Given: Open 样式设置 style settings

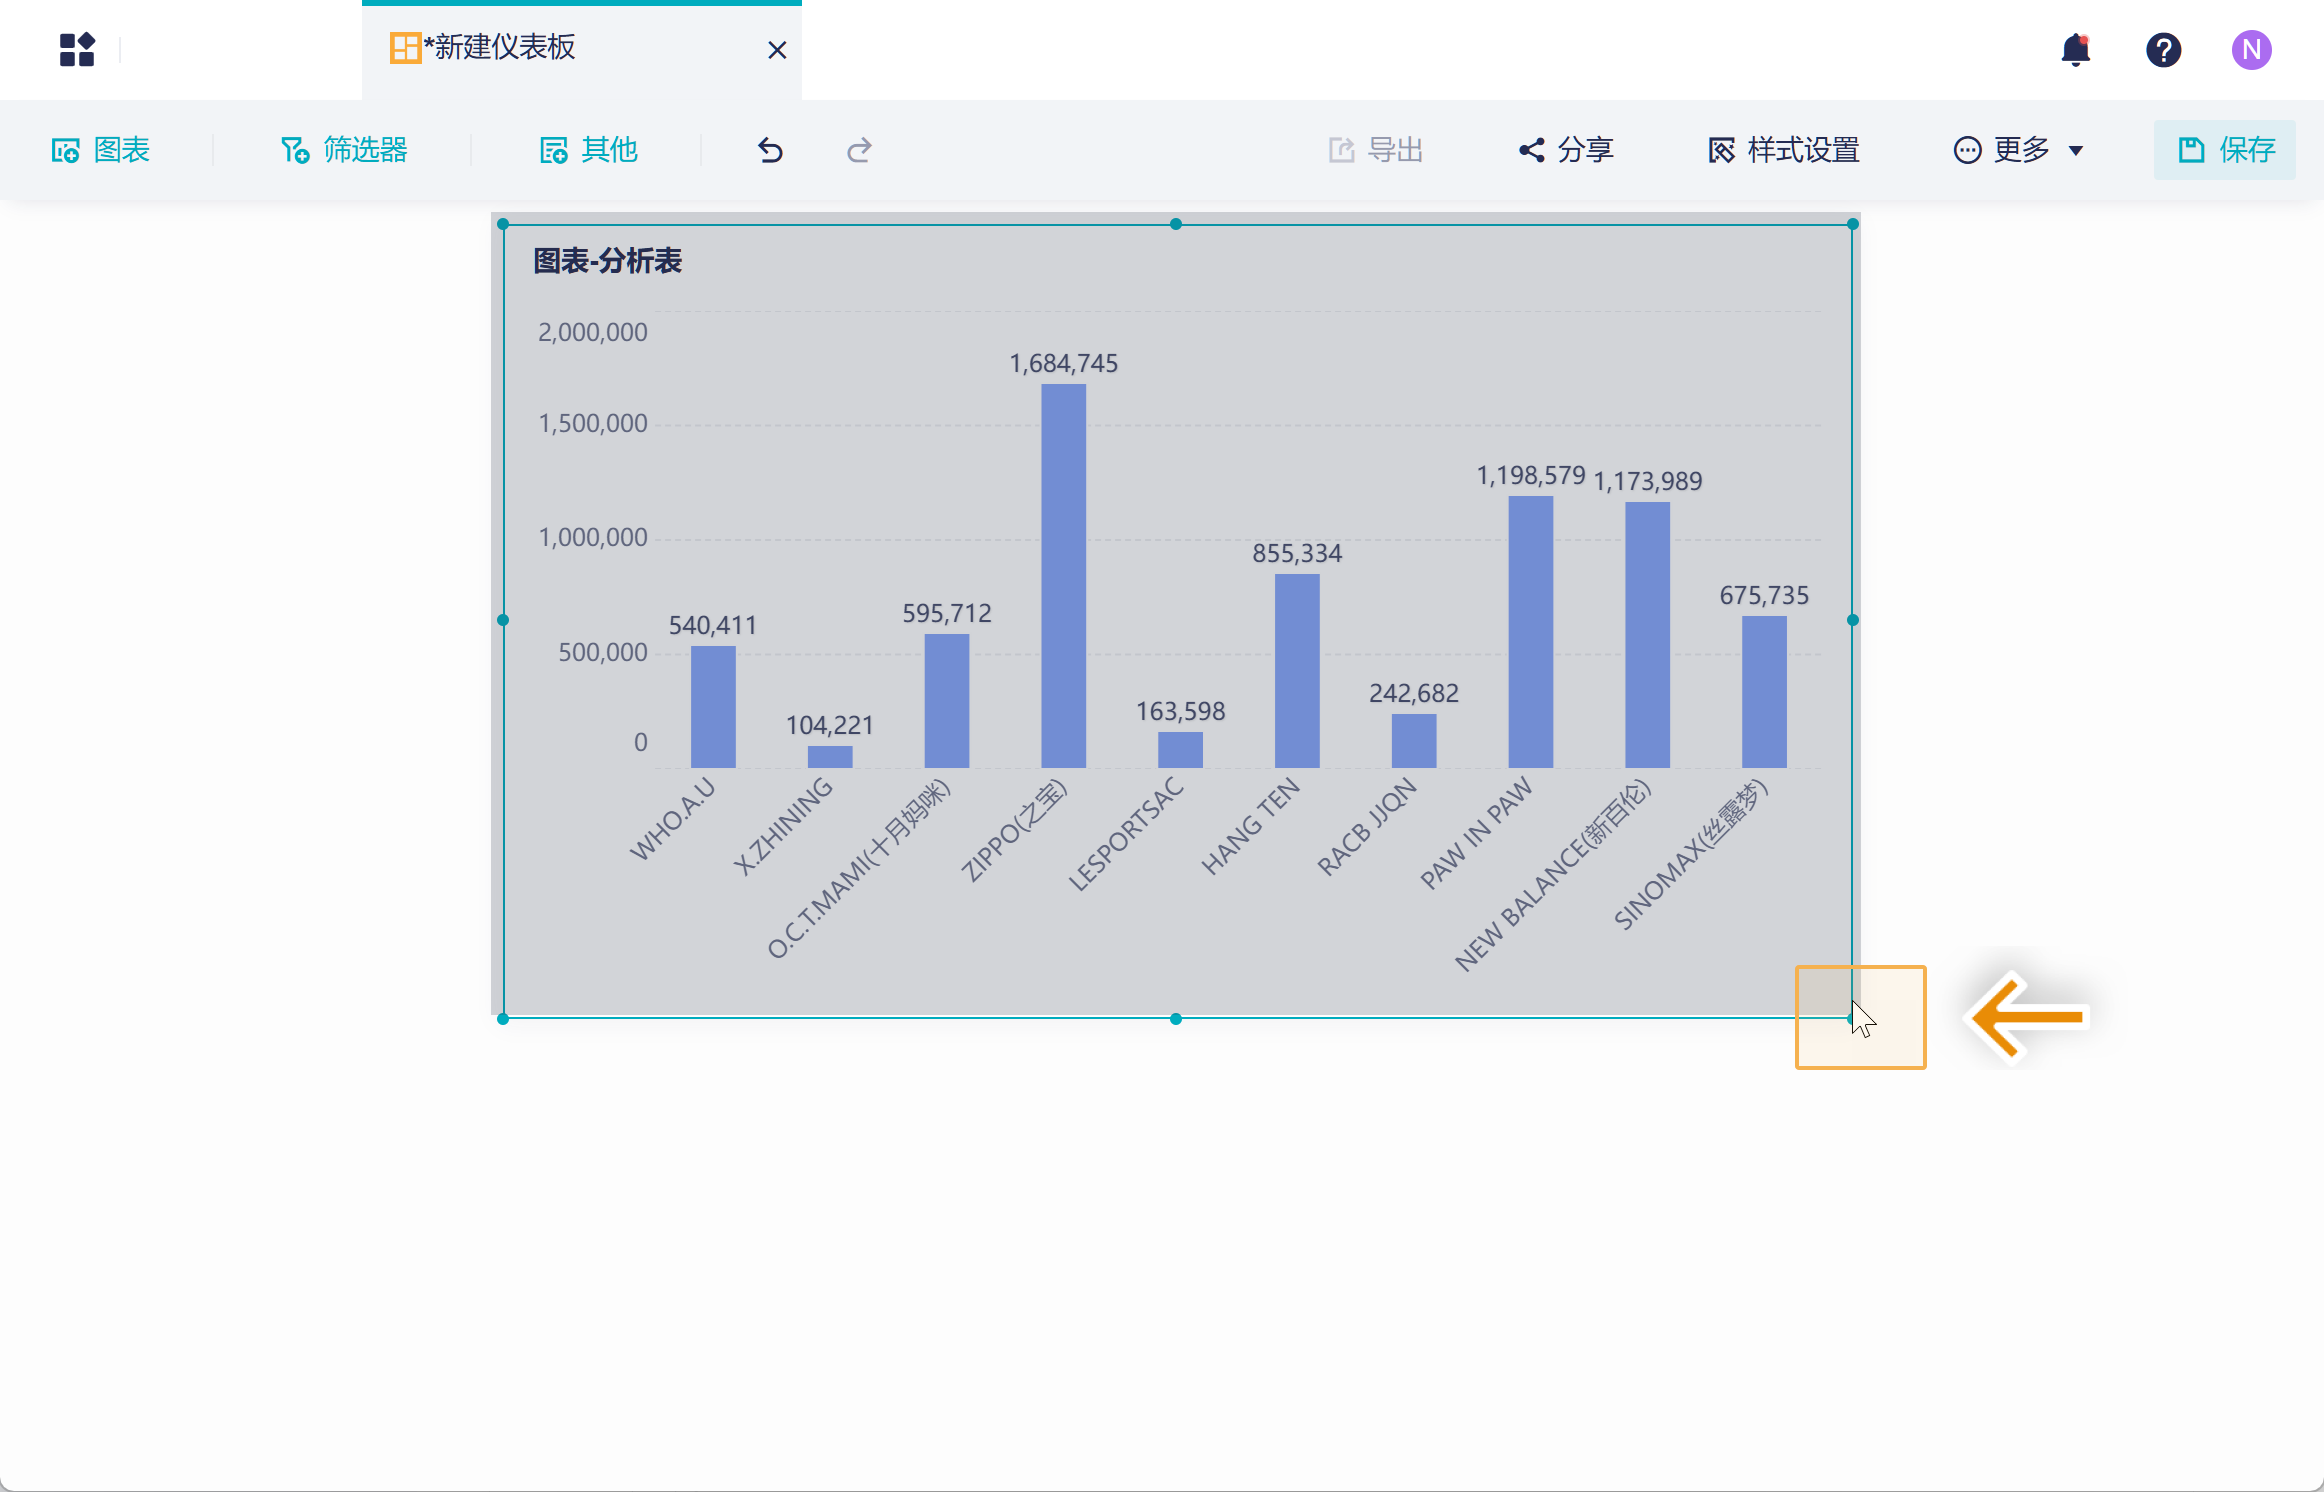Looking at the screenshot, I should coord(1784,150).
